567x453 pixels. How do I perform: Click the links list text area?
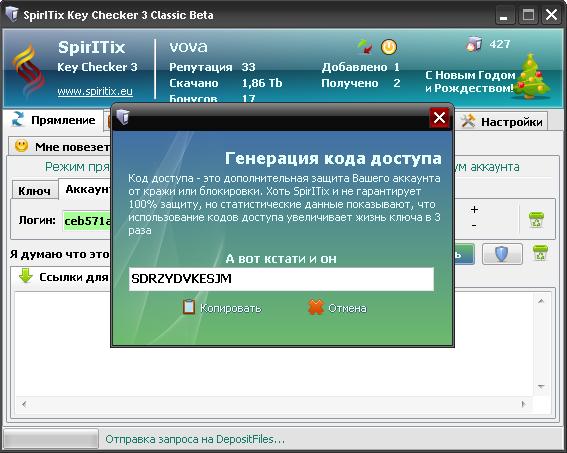click(274, 344)
